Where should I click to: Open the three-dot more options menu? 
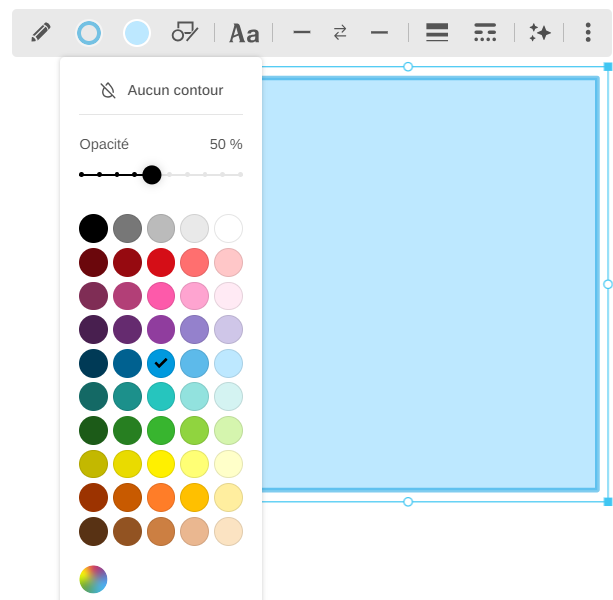pyautogui.click(x=587, y=33)
